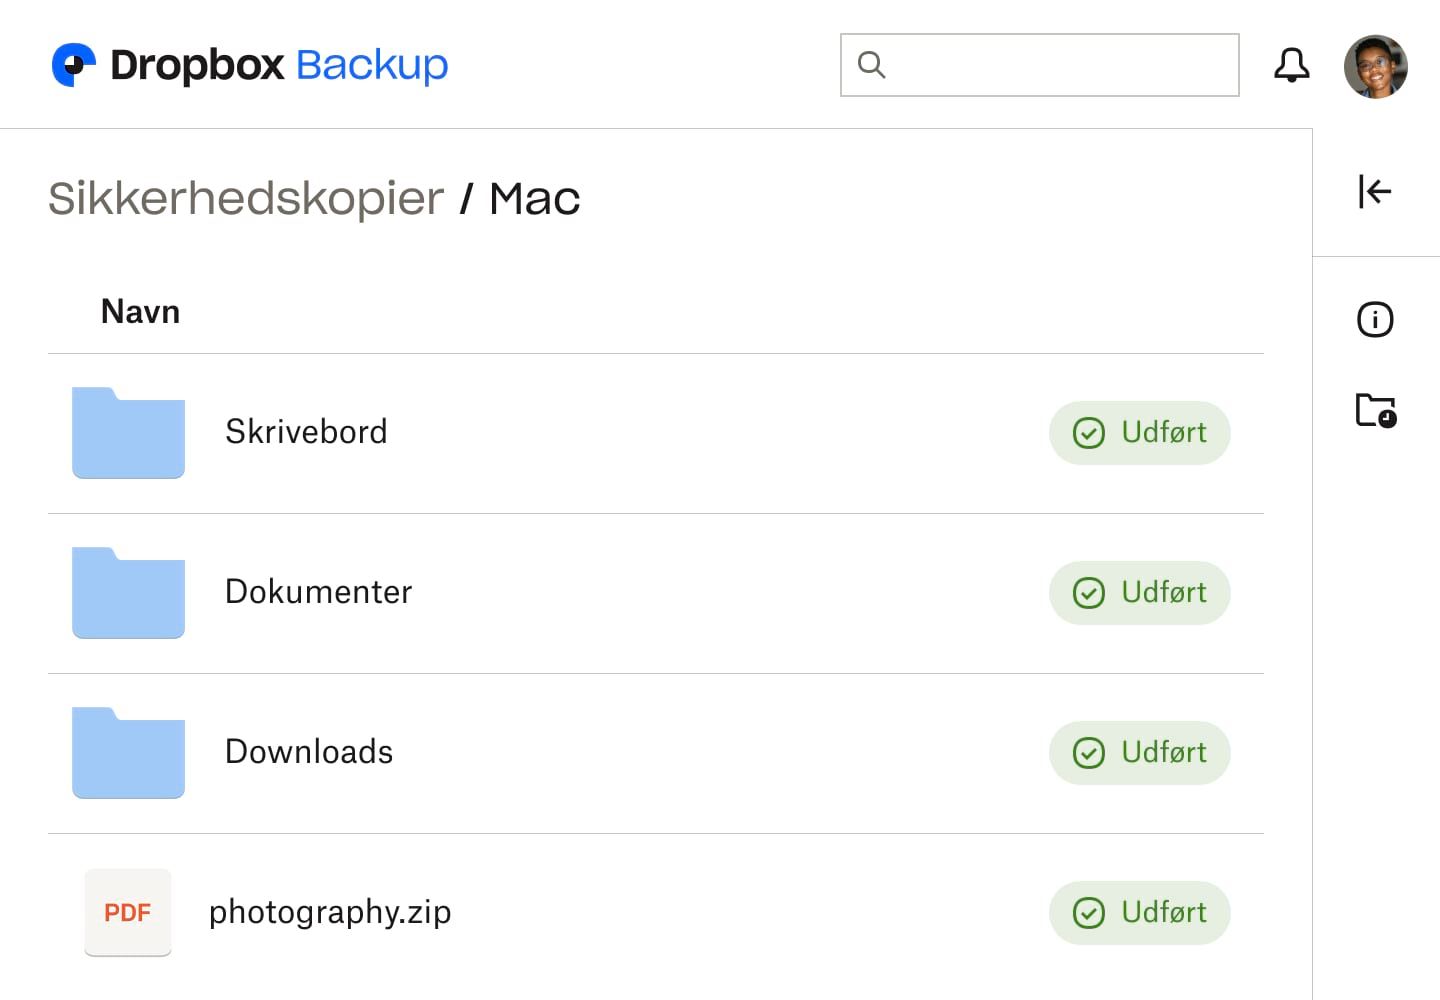1440x1000 pixels.
Task: Click the Dropbox logo icon
Action: tap(73, 65)
